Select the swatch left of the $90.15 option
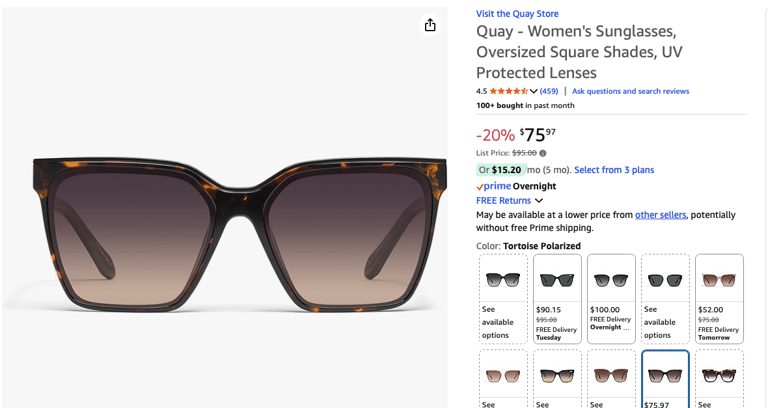 (503, 298)
